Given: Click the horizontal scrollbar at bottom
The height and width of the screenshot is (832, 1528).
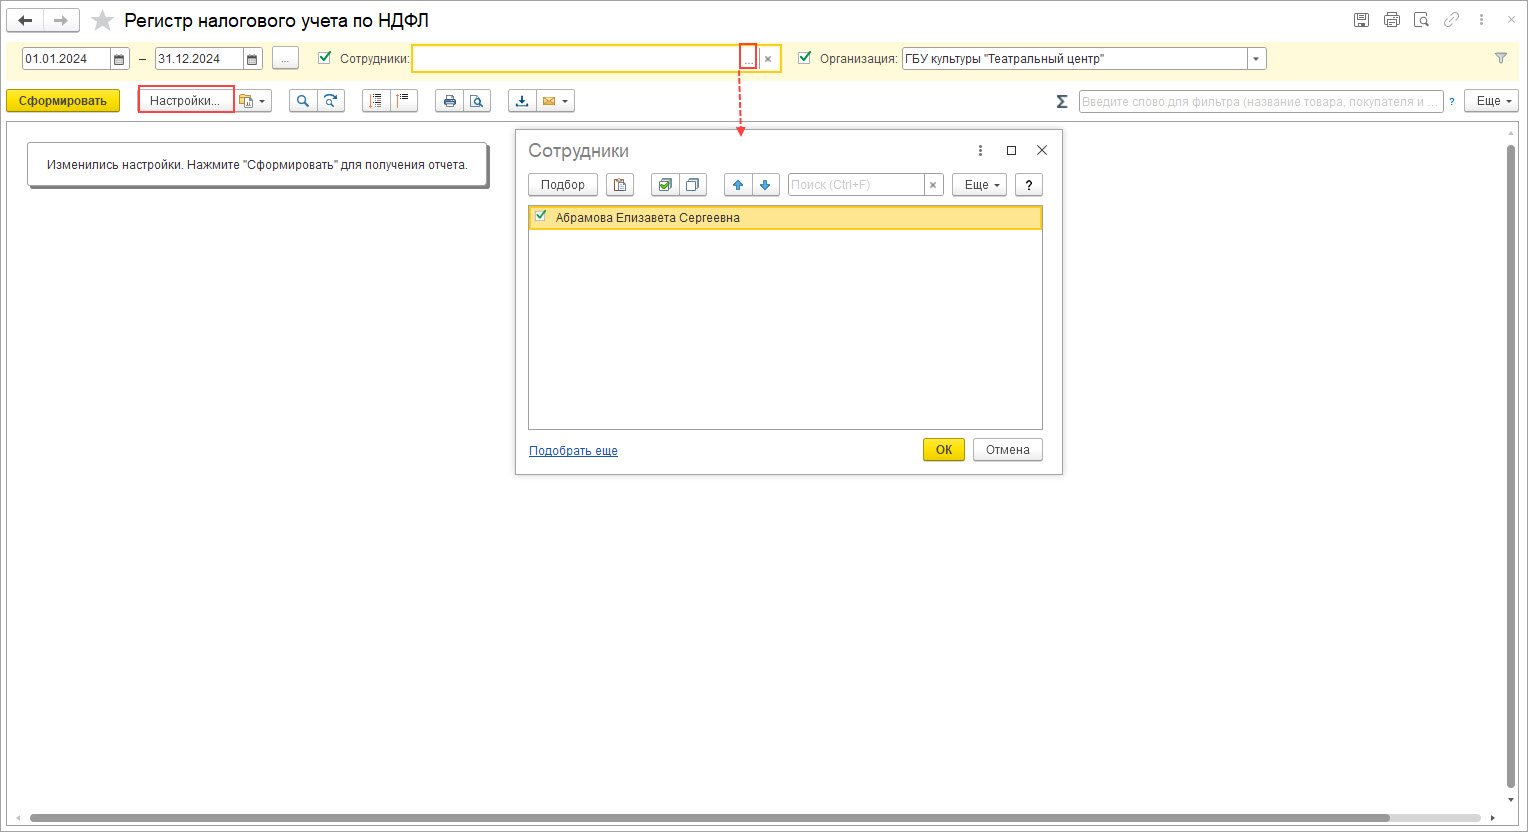Looking at the screenshot, I should click(x=709, y=818).
